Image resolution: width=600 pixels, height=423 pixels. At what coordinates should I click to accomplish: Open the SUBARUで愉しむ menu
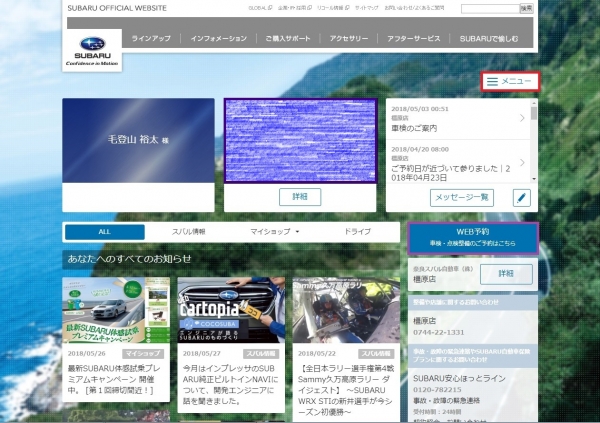[x=489, y=39]
